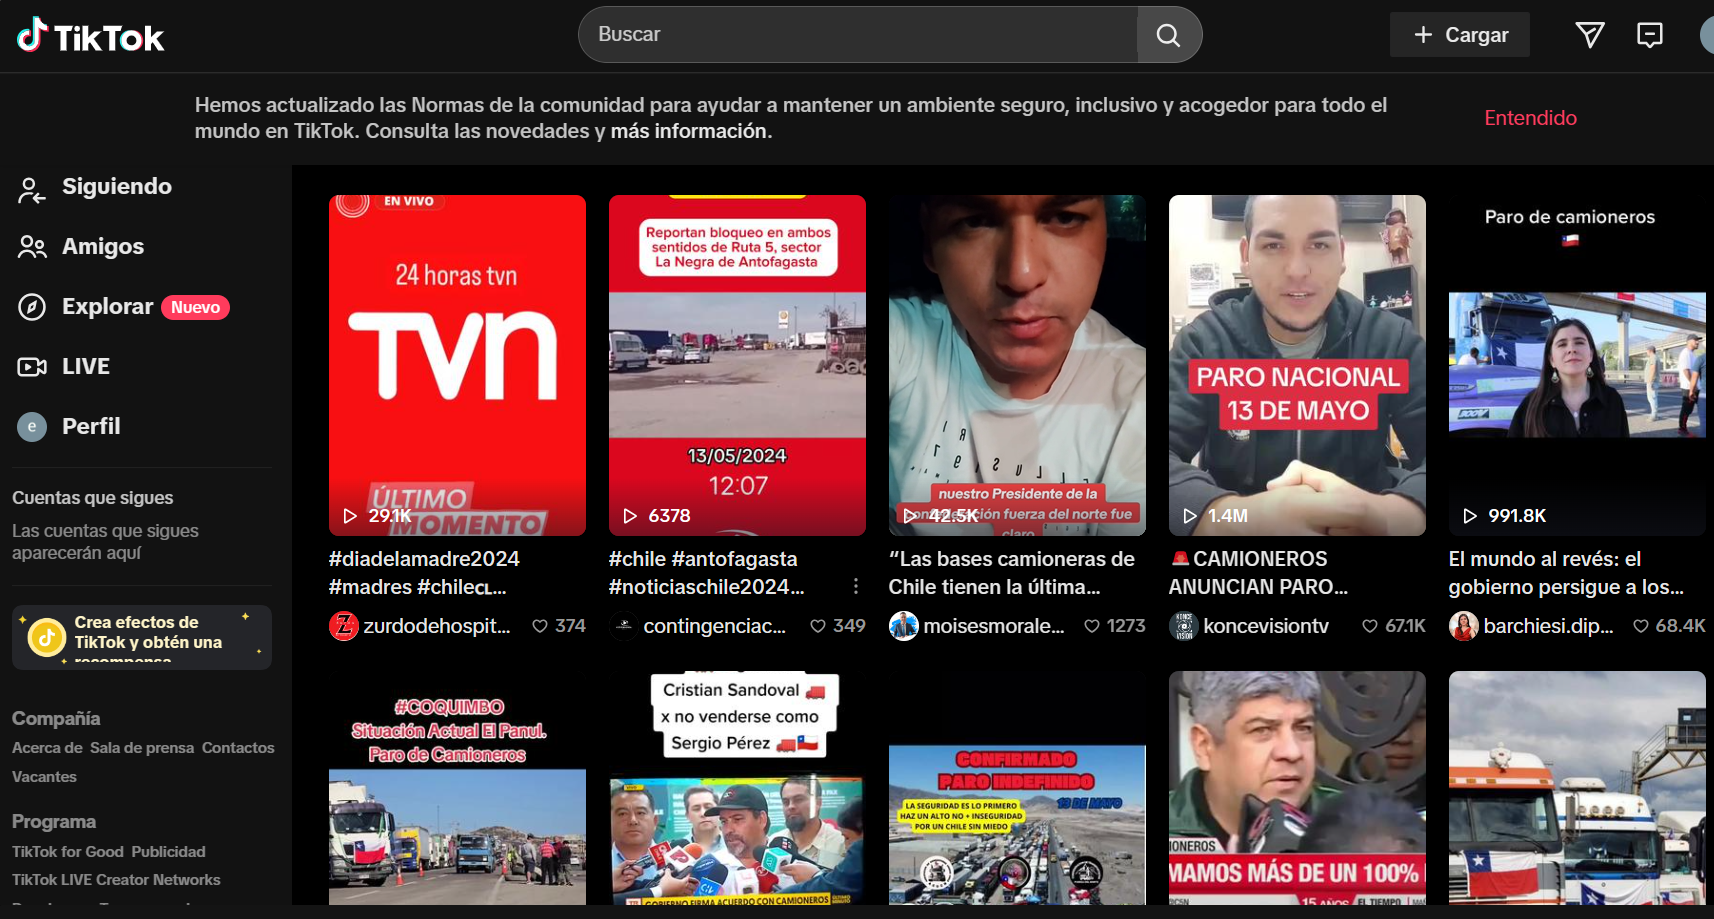Click Las bases camioneras caption
Viewport: 1714px width, 919px height.
1011,573
